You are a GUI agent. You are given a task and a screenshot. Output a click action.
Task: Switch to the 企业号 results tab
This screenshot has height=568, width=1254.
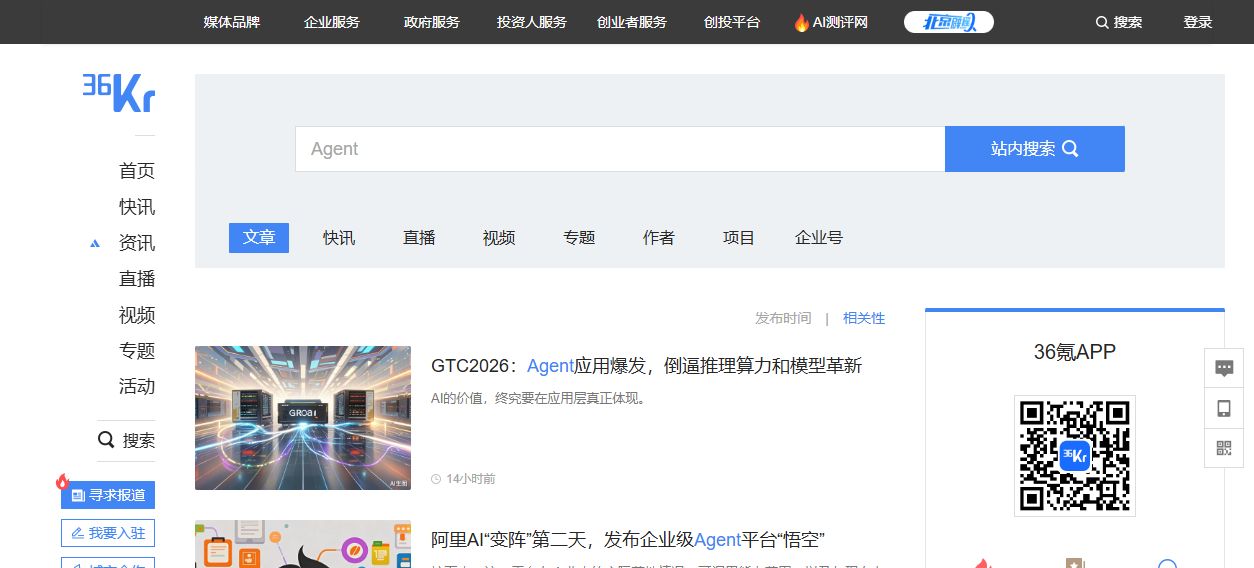pos(819,238)
